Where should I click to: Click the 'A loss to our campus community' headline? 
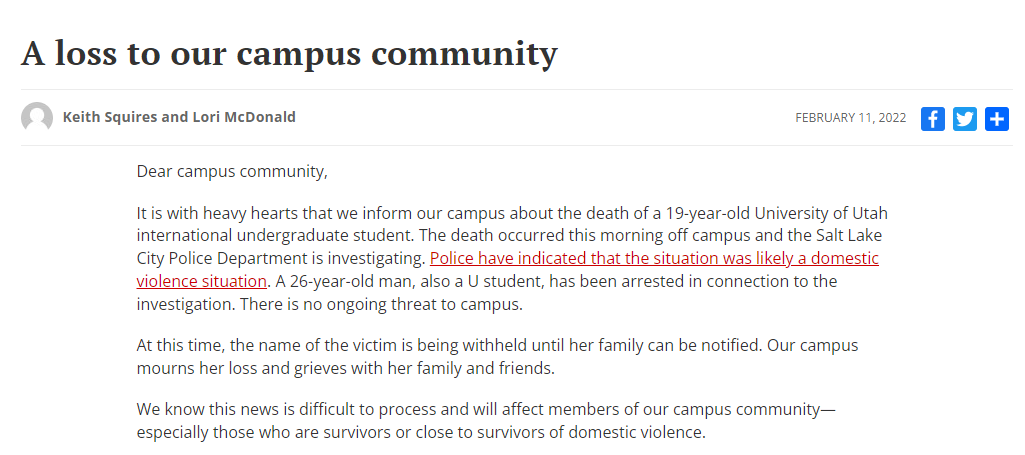[x=289, y=53]
